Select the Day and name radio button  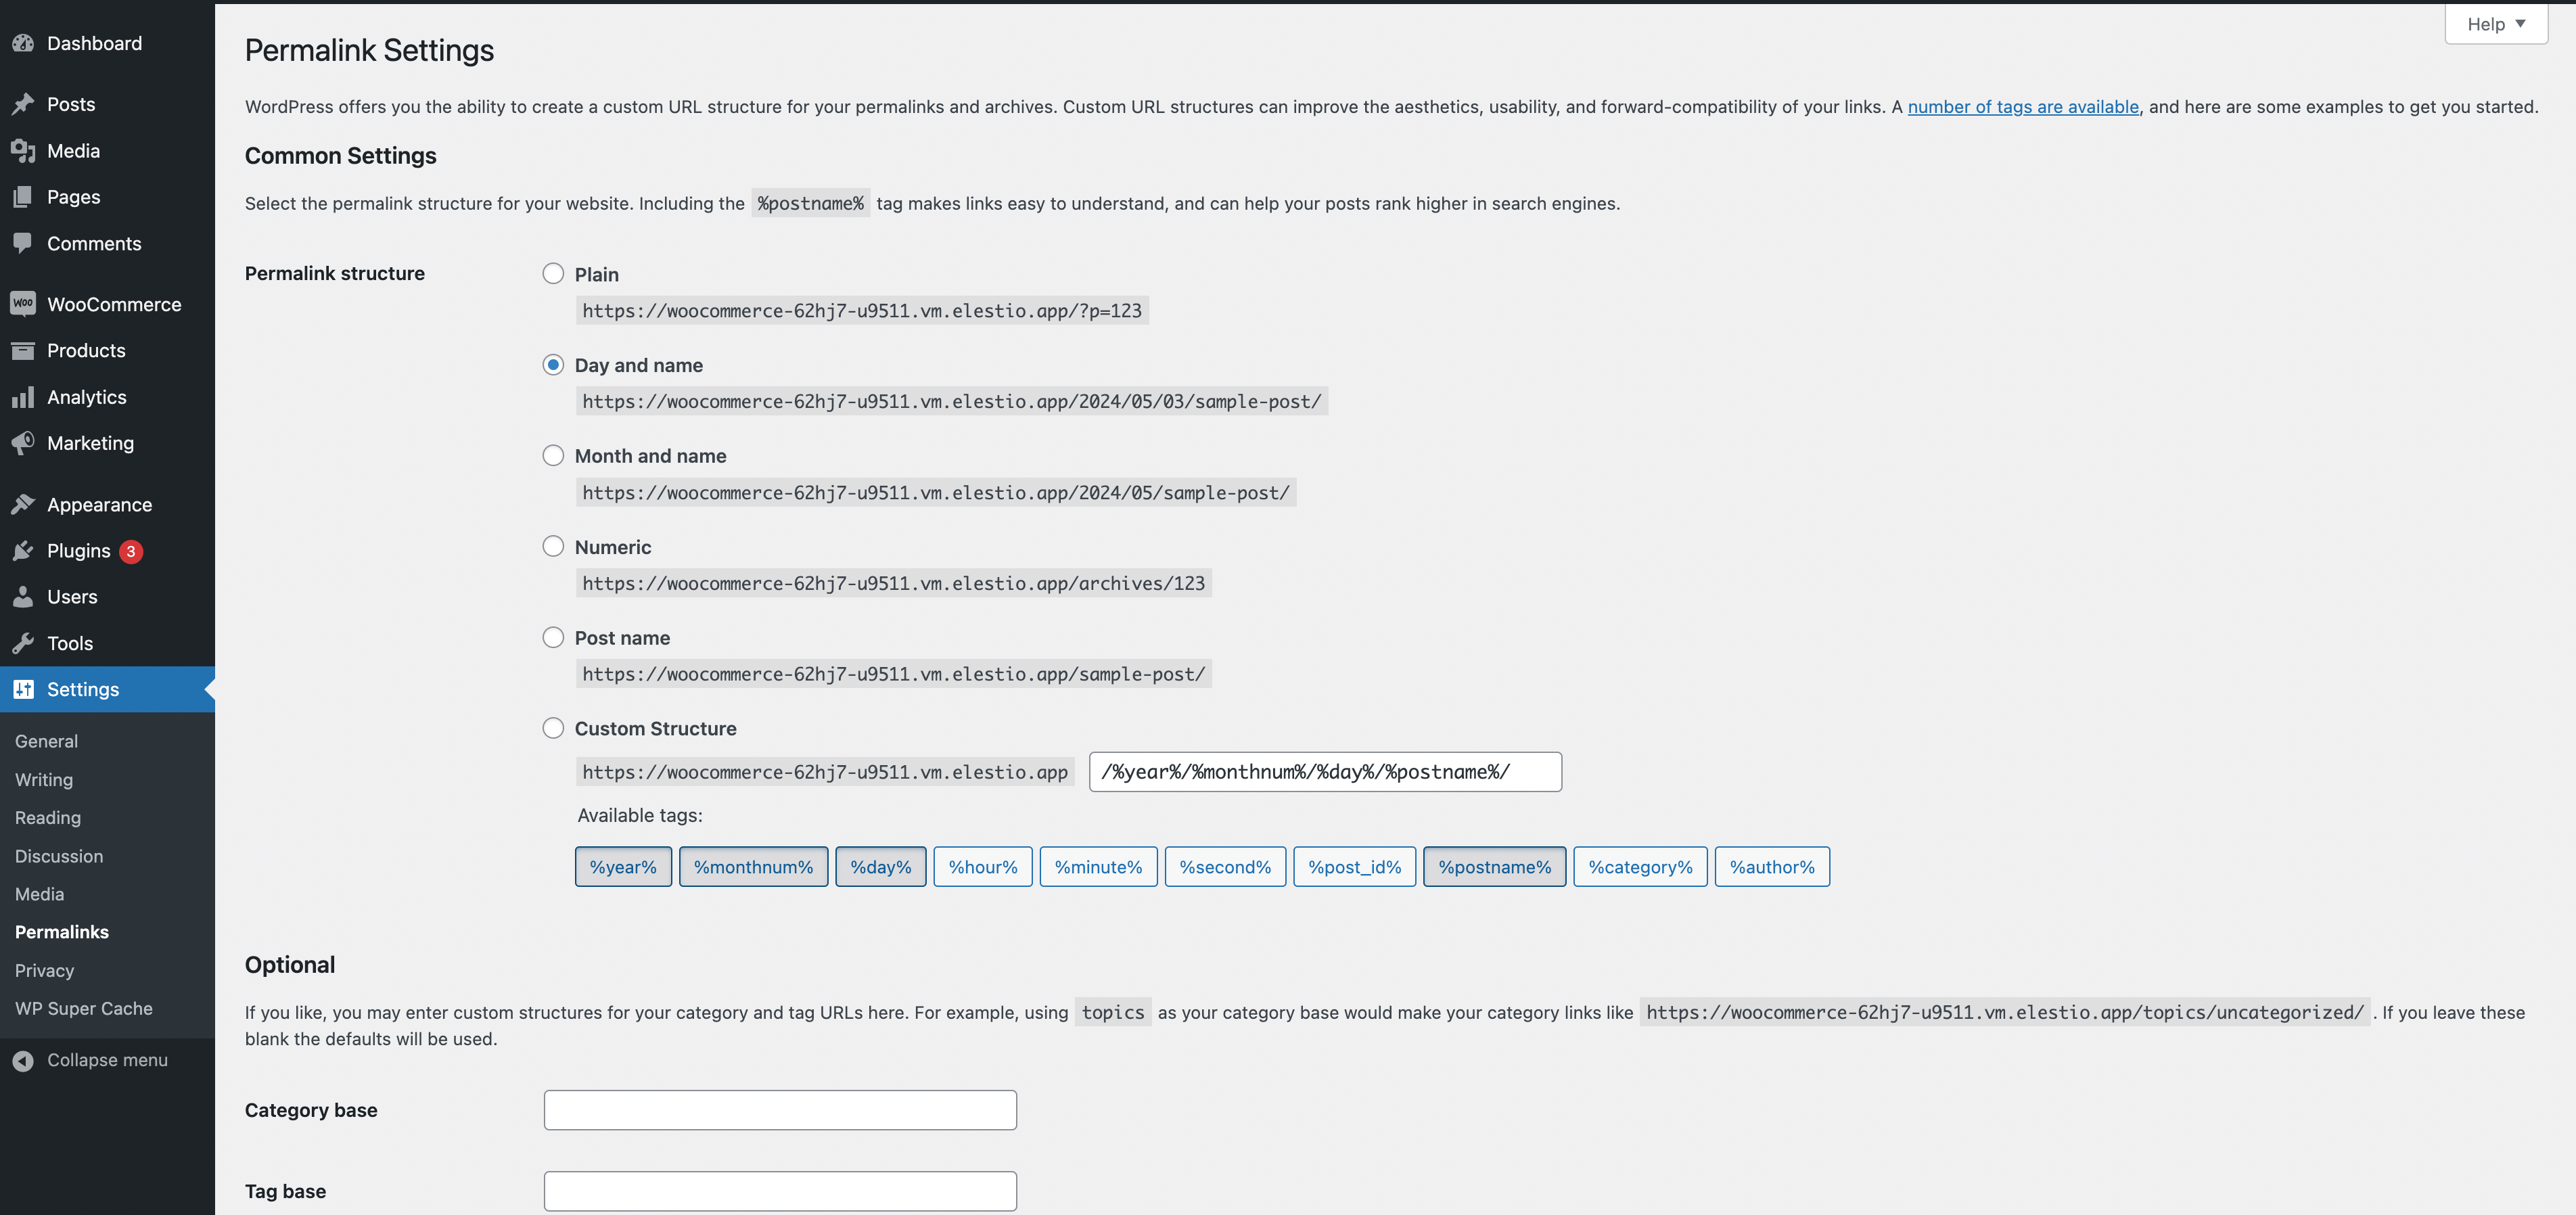pos(553,365)
